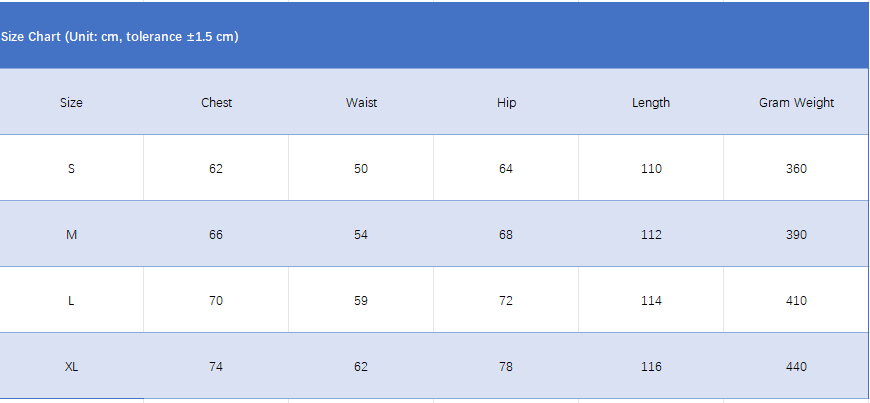Select the Chest column header

tap(216, 103)
